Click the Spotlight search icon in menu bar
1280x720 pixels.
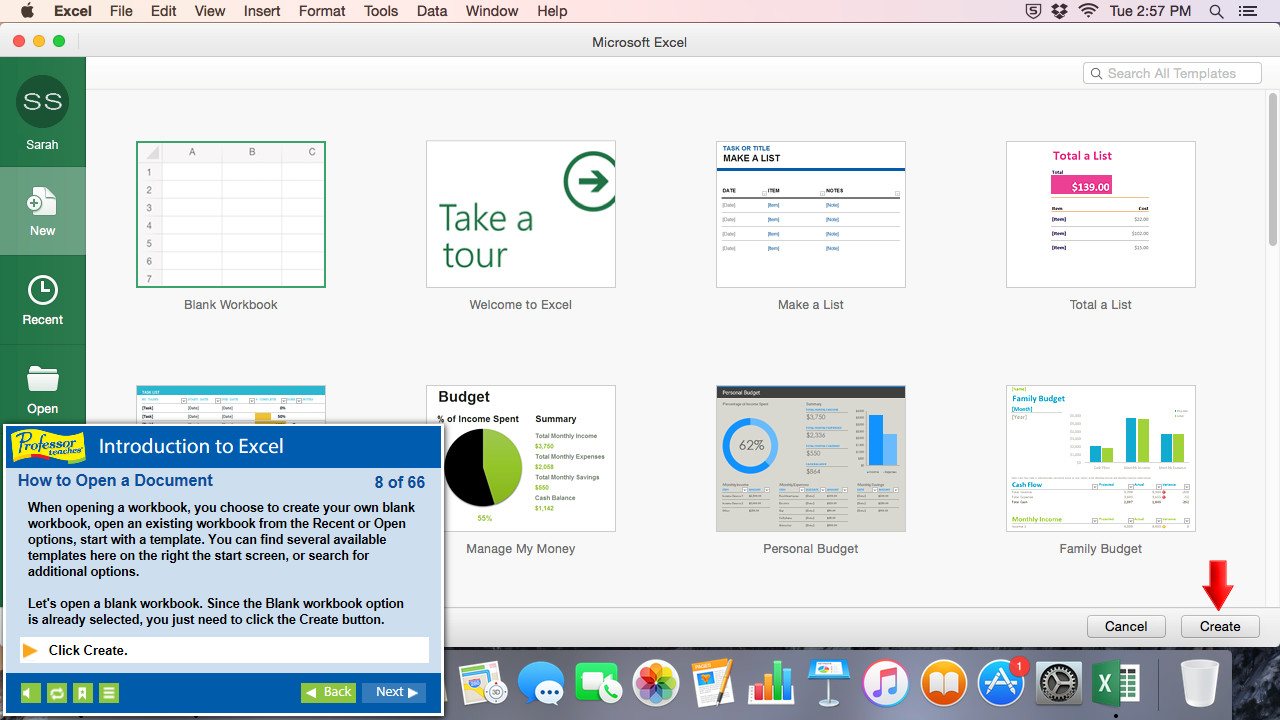(1216, 11)
